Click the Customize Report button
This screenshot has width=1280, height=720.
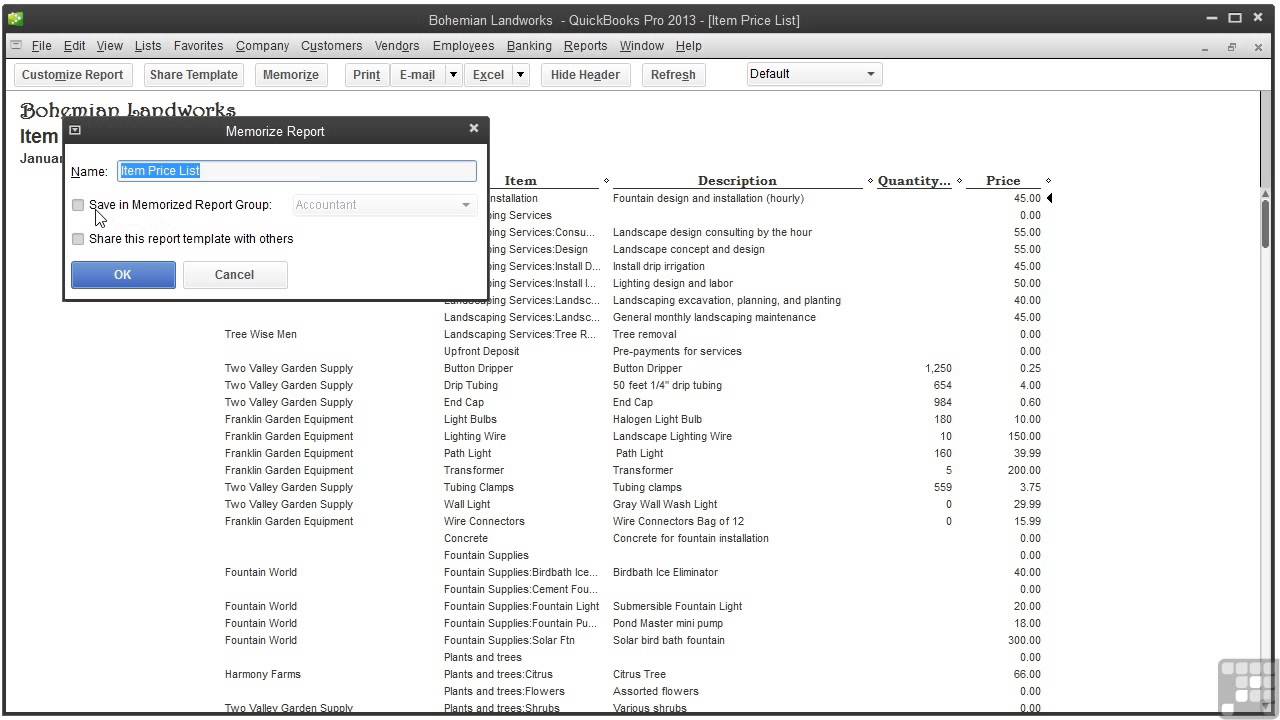pyautogui.click(x=72, y=75)
